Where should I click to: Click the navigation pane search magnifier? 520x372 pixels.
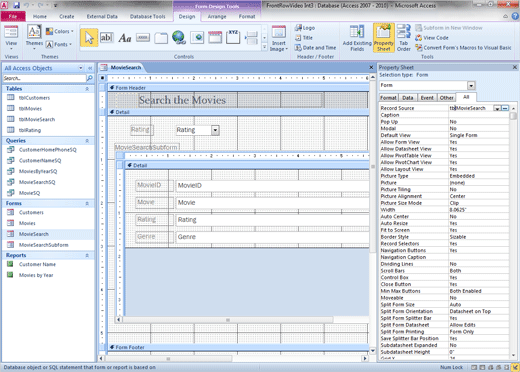click(89, 78)
